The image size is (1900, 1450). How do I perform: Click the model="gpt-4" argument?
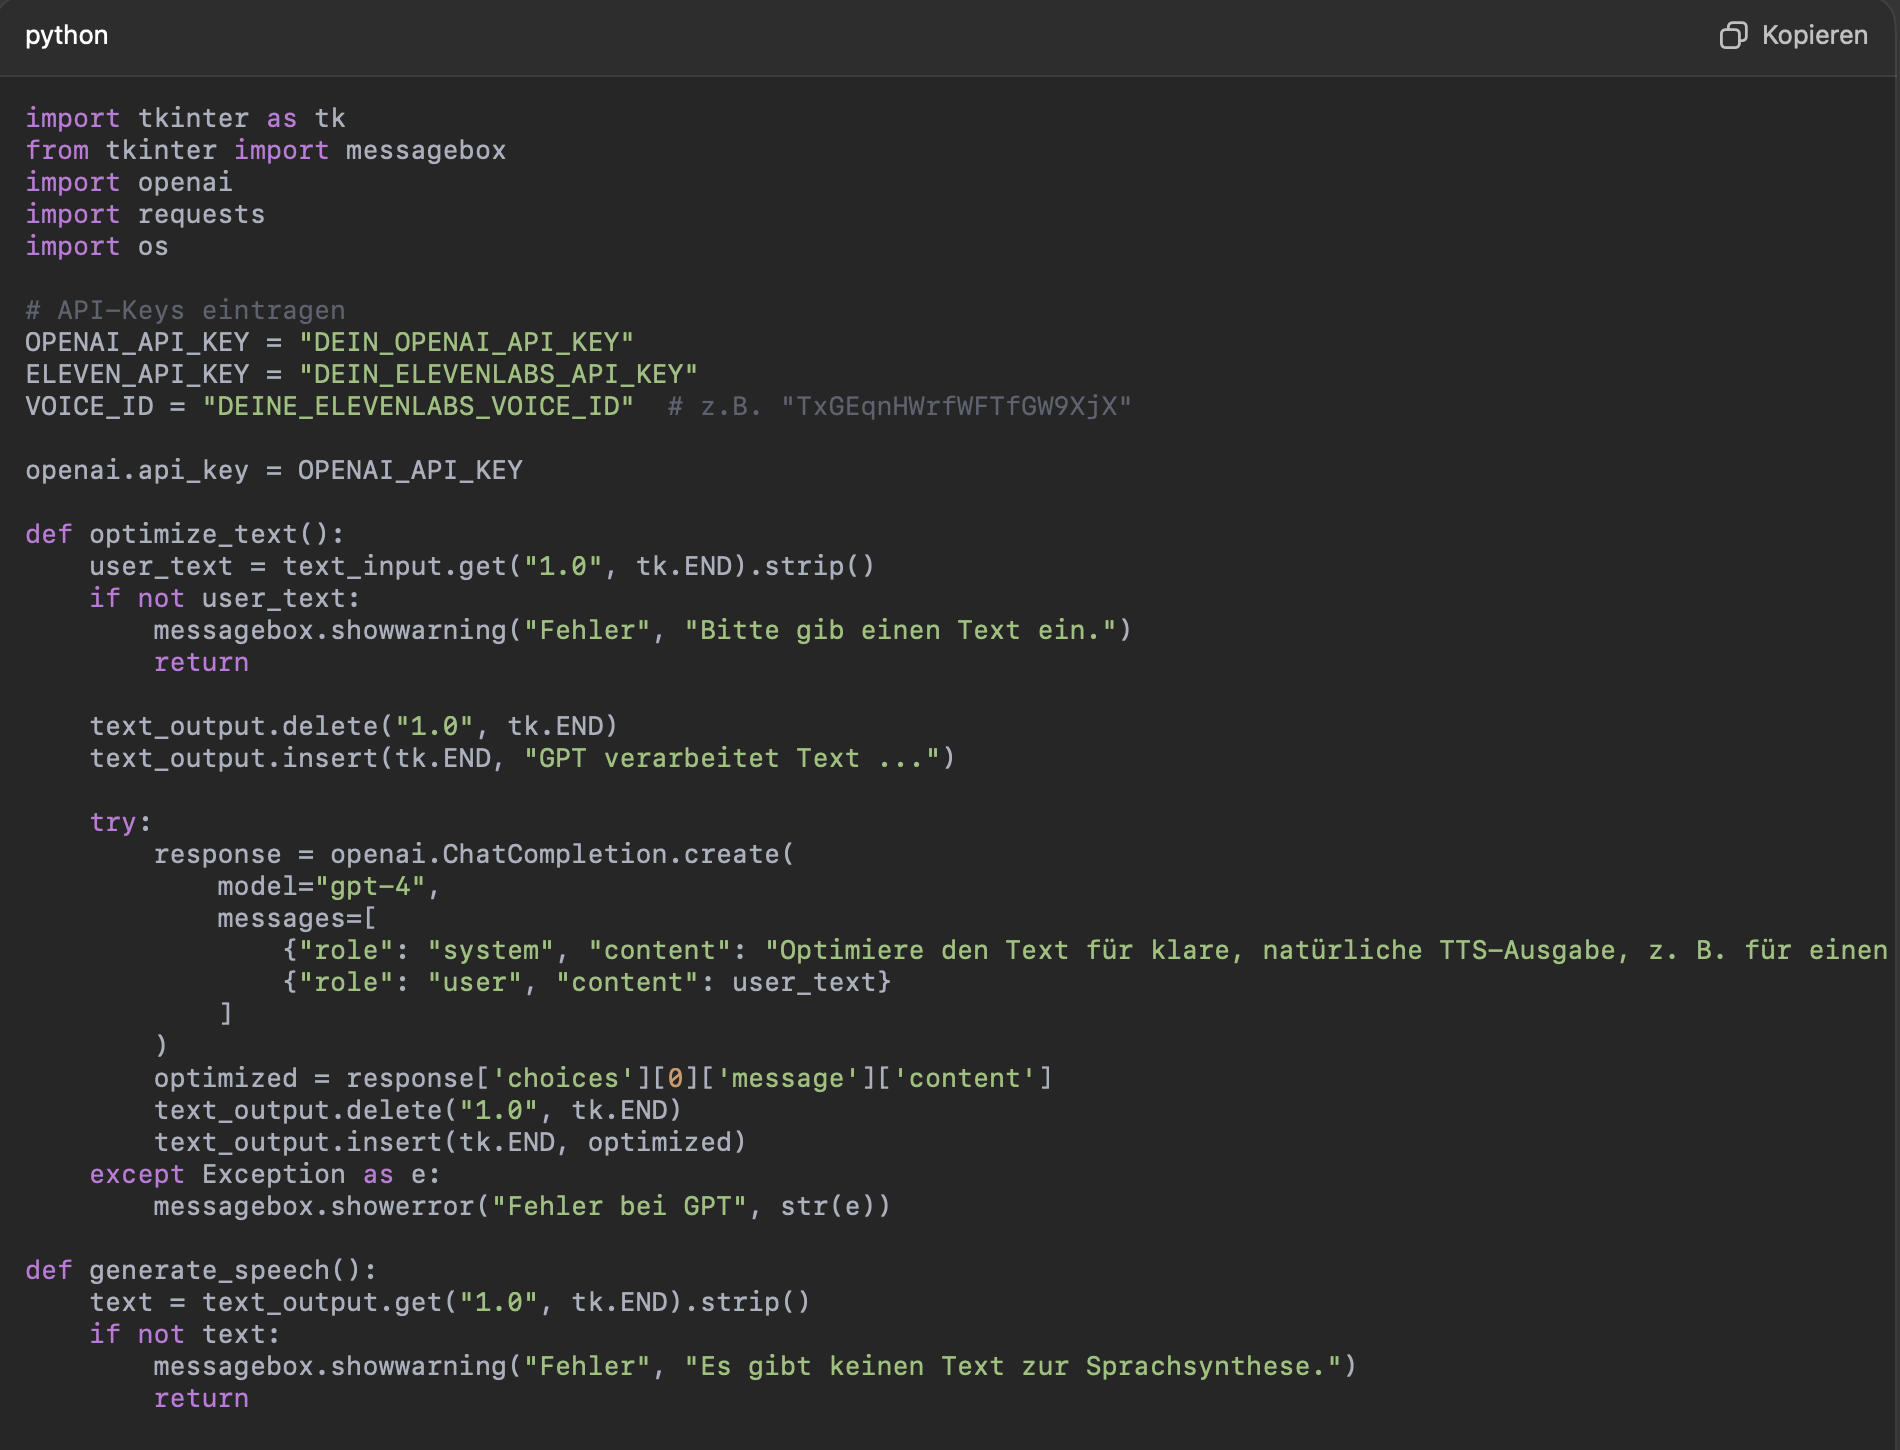(x=322, y=886)
